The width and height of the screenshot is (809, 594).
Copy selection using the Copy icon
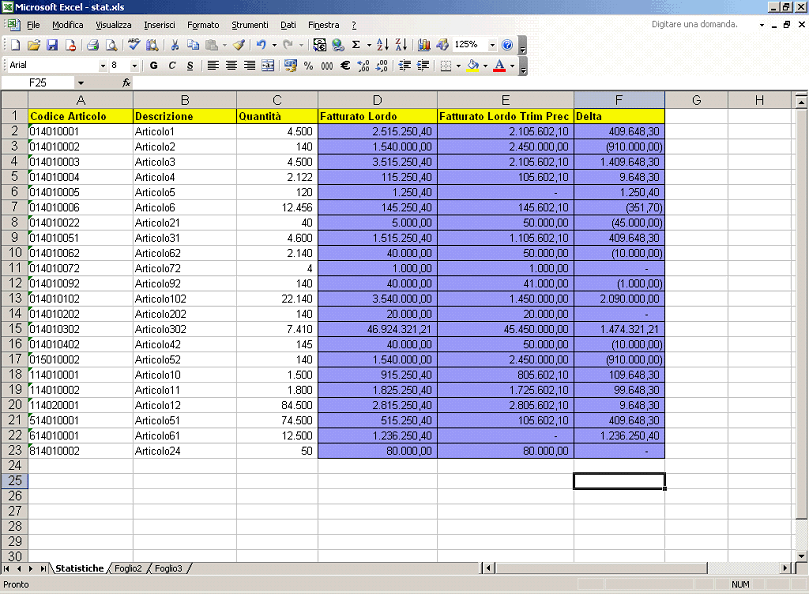[193, 45]
